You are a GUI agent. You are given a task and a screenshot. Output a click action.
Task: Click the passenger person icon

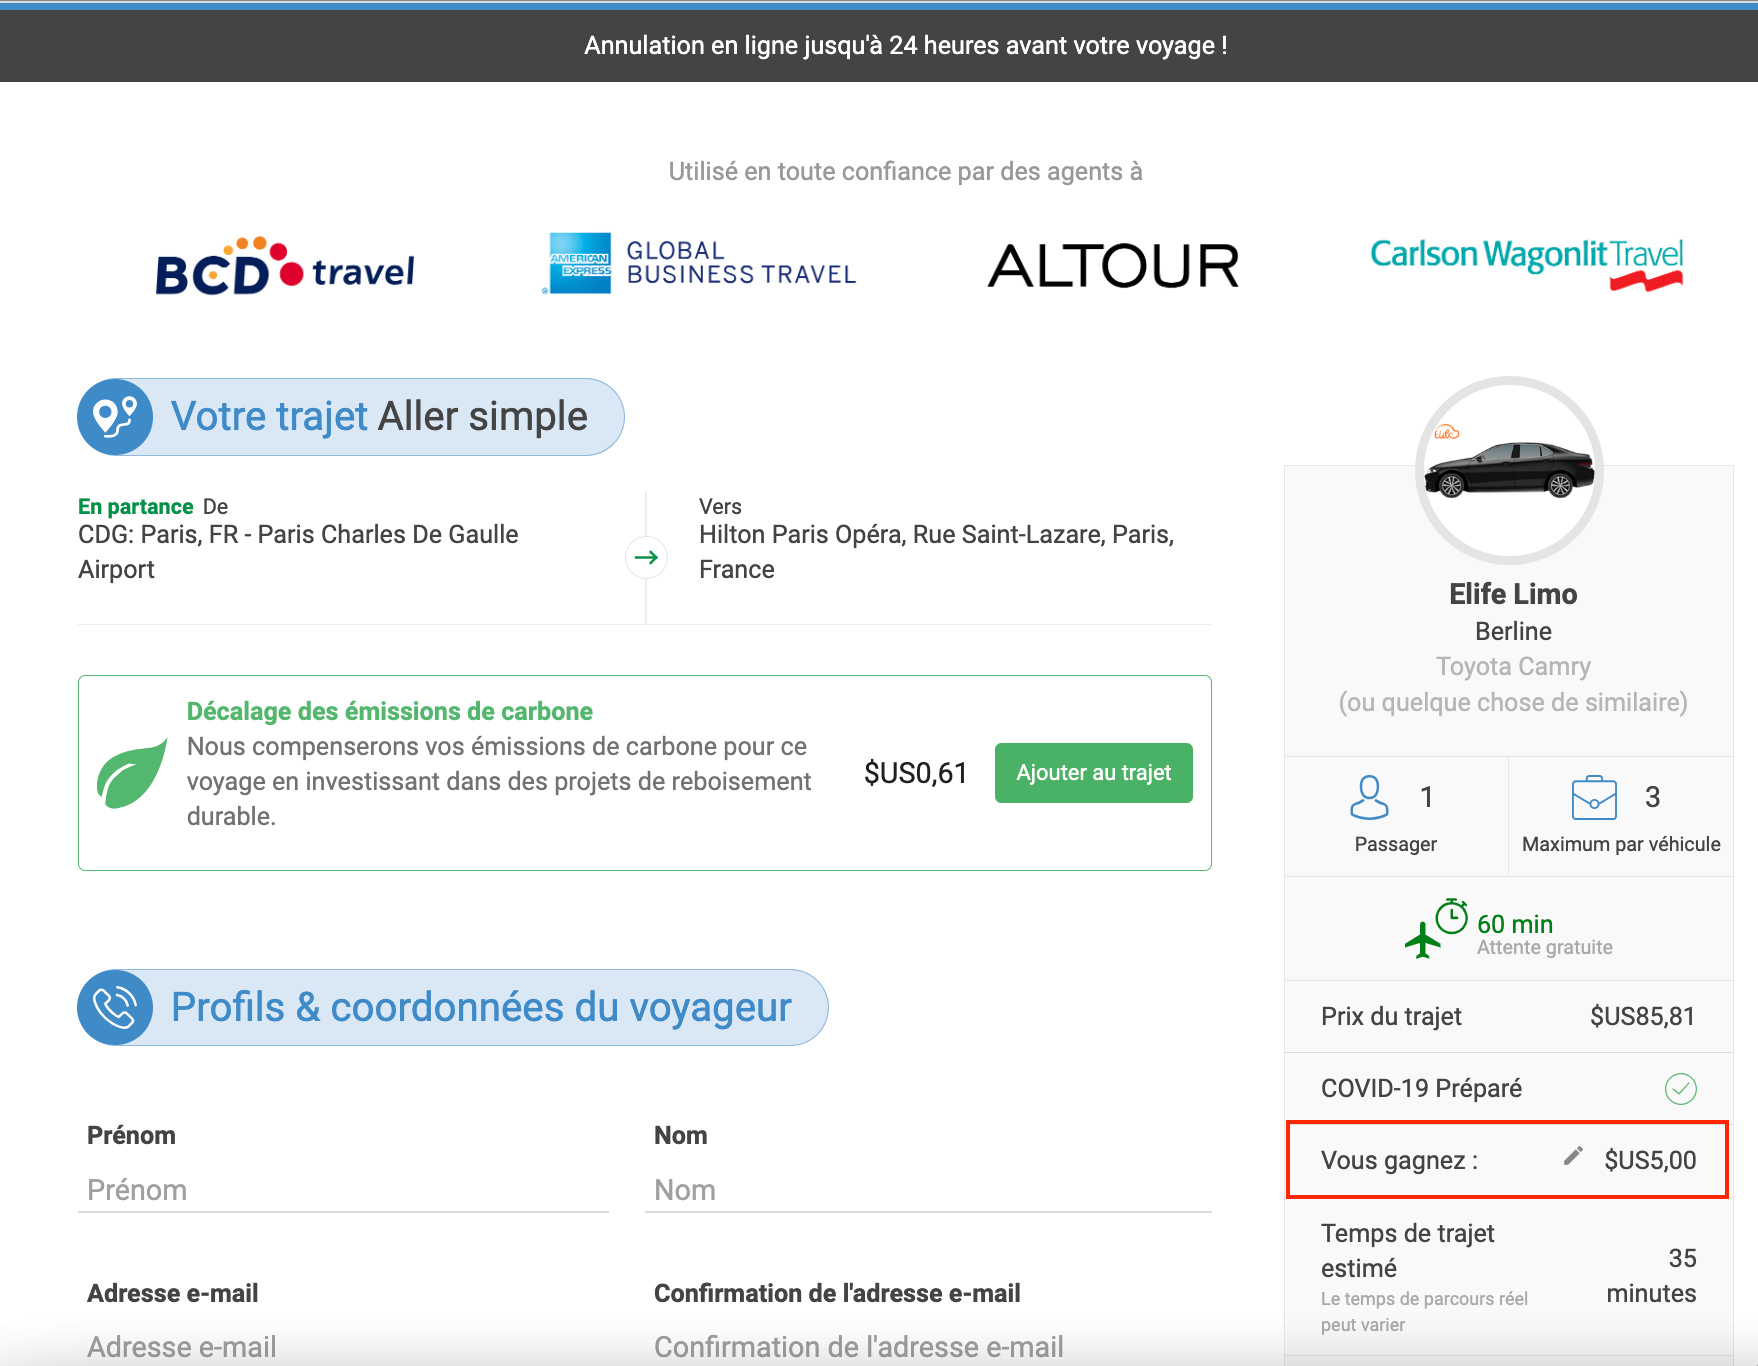click(x=1369, y=797)
